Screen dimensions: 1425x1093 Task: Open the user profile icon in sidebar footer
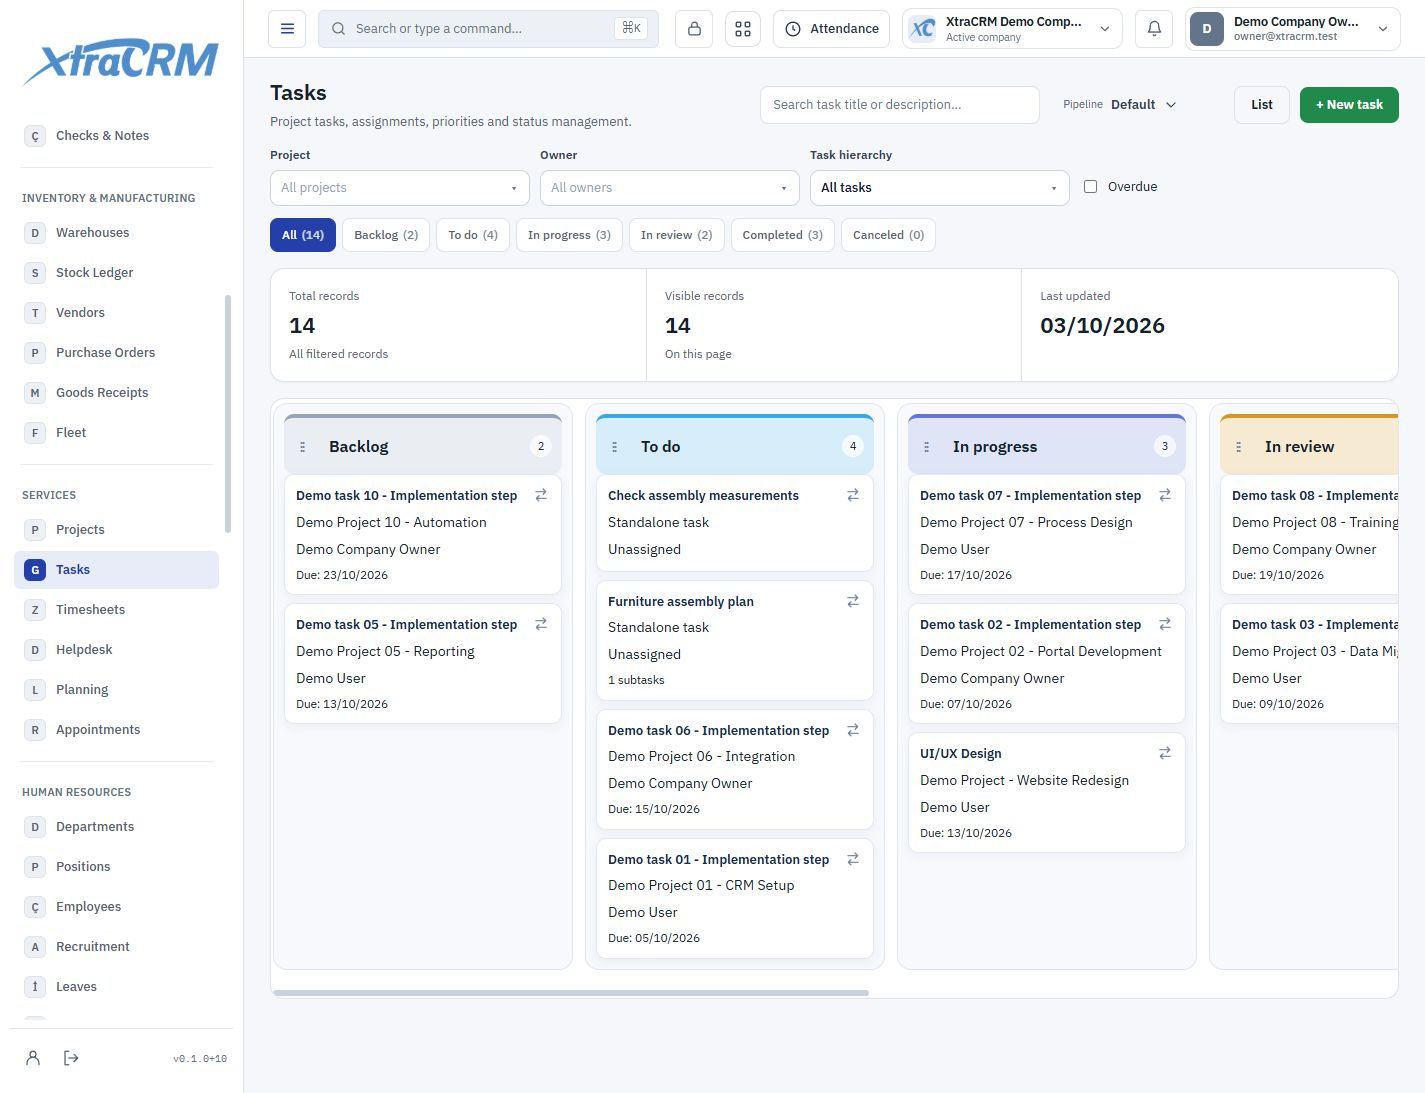(33, 1058)
